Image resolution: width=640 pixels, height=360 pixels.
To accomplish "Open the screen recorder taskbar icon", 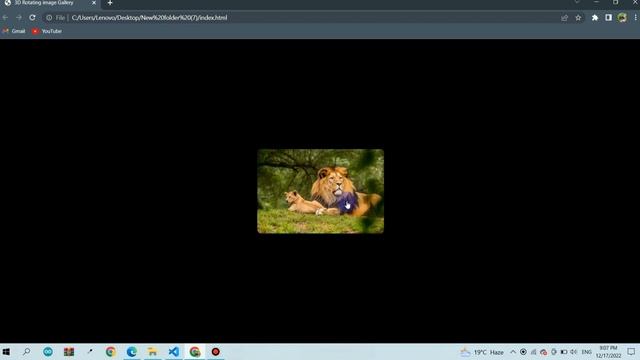I will (216, 351).
